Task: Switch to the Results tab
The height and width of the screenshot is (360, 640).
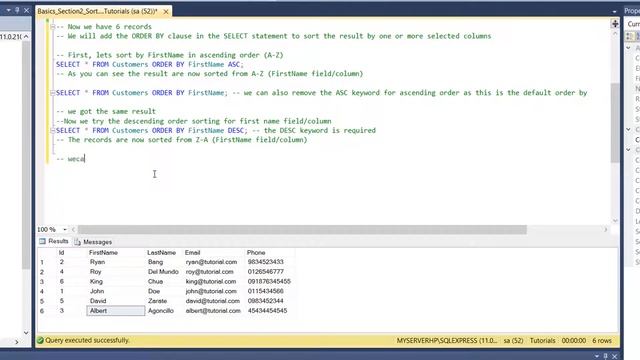Action: point(54,241)
